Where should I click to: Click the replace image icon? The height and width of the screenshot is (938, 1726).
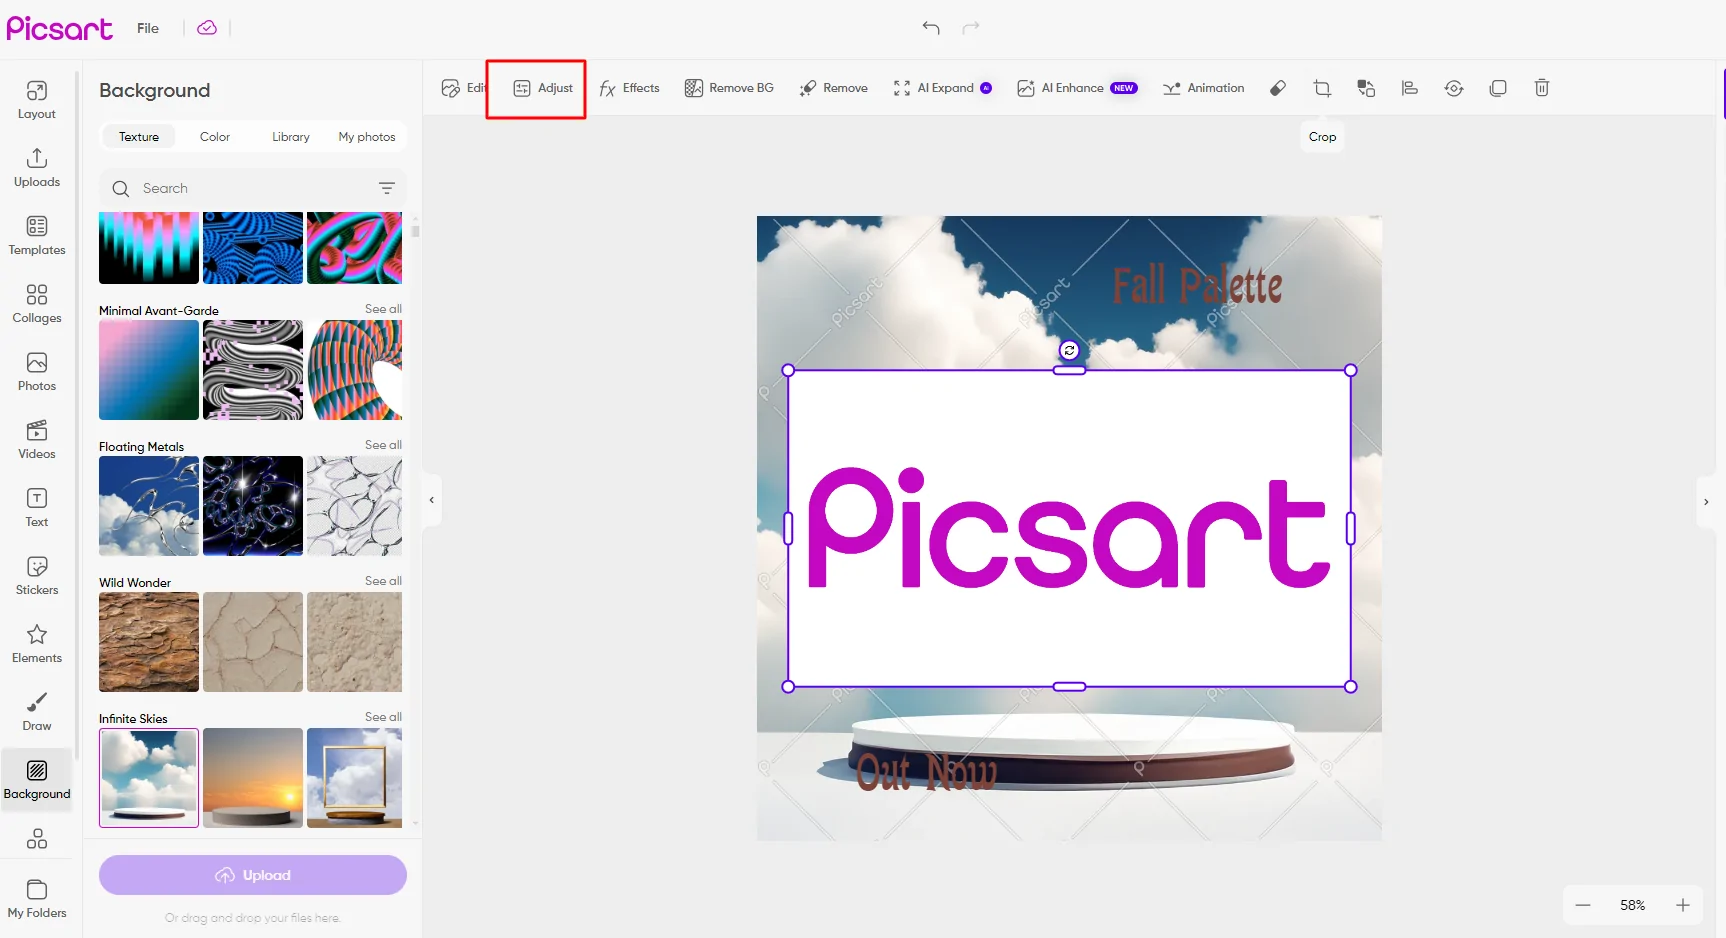[1366, 88]
